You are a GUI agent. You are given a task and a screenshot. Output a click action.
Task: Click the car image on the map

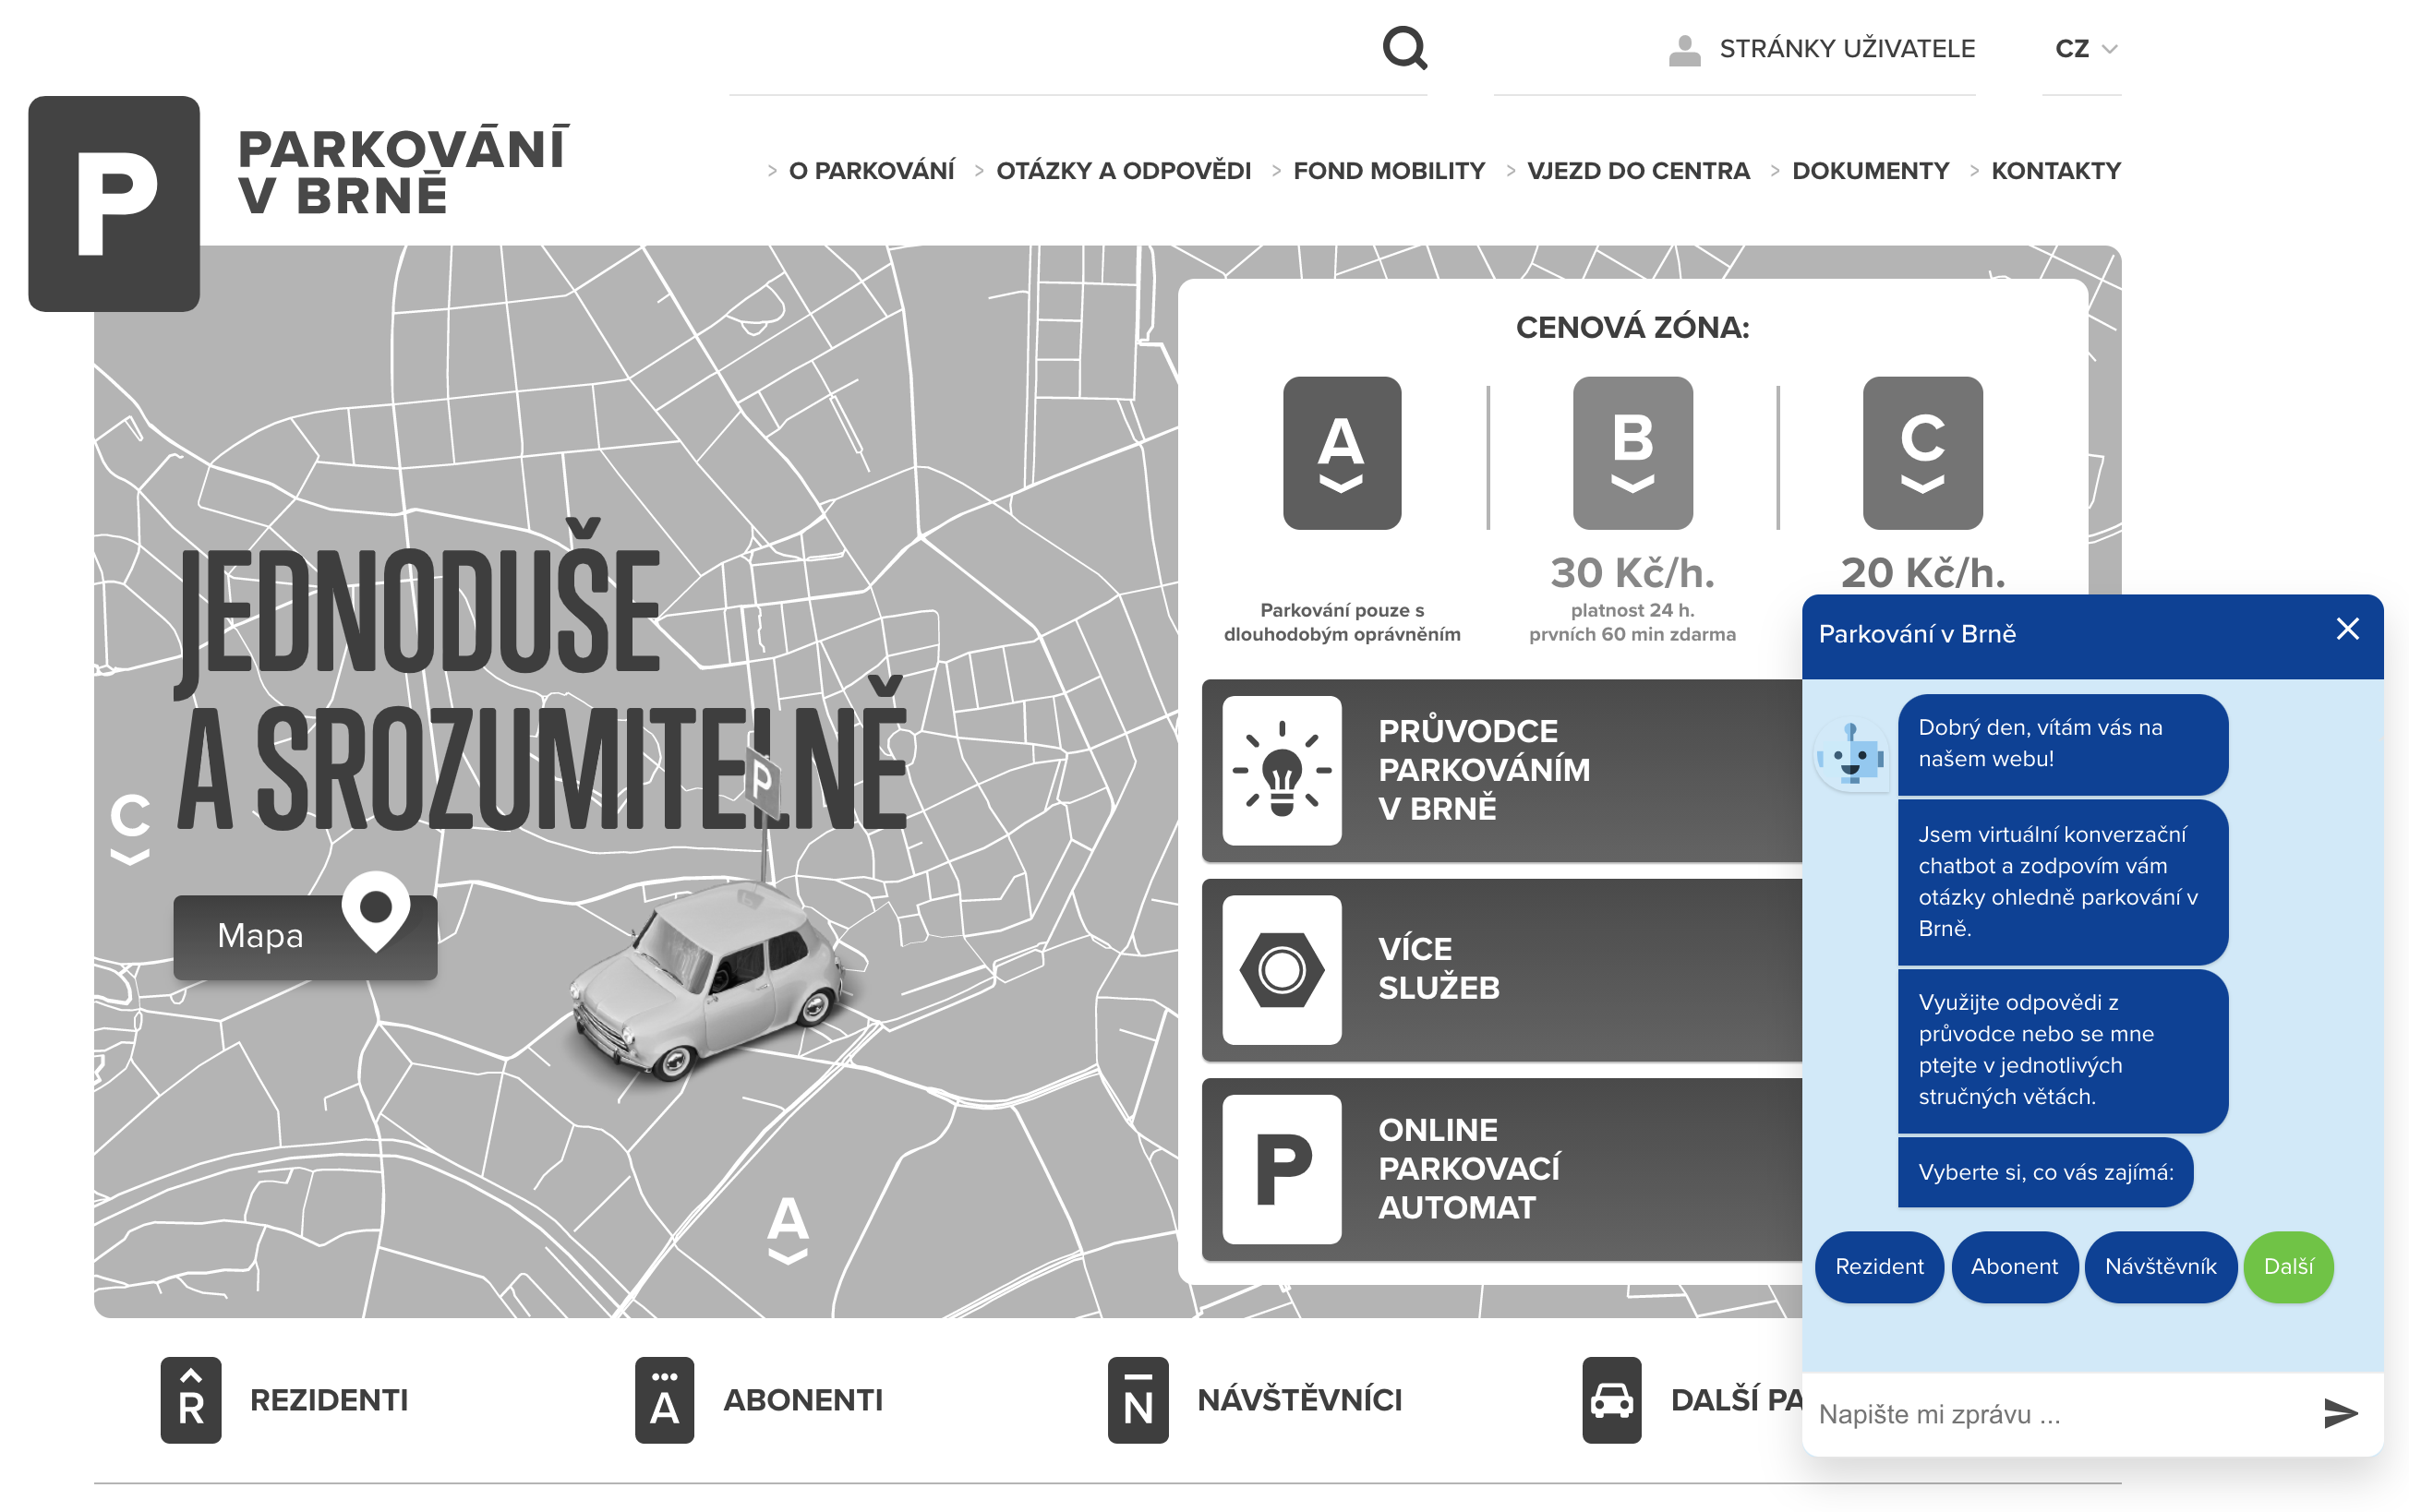(x=708, y=980)
